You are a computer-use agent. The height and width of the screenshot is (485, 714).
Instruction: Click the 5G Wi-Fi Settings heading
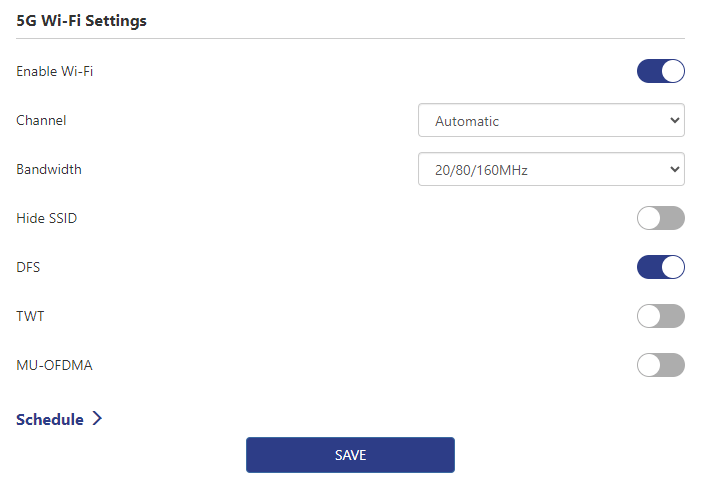tap(82, 21)
